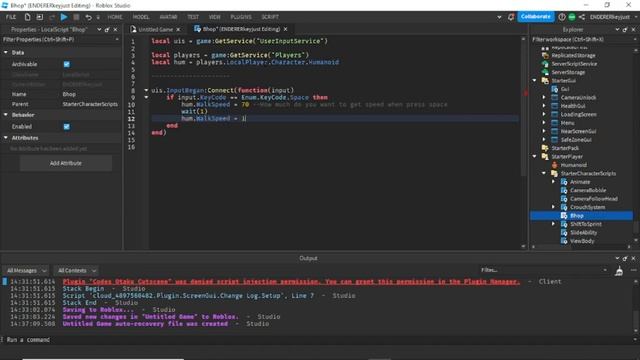Expand the CameraUnlock item
This screenshot has height=360, width=640.
pyautogui.click(x=544, y=98)
